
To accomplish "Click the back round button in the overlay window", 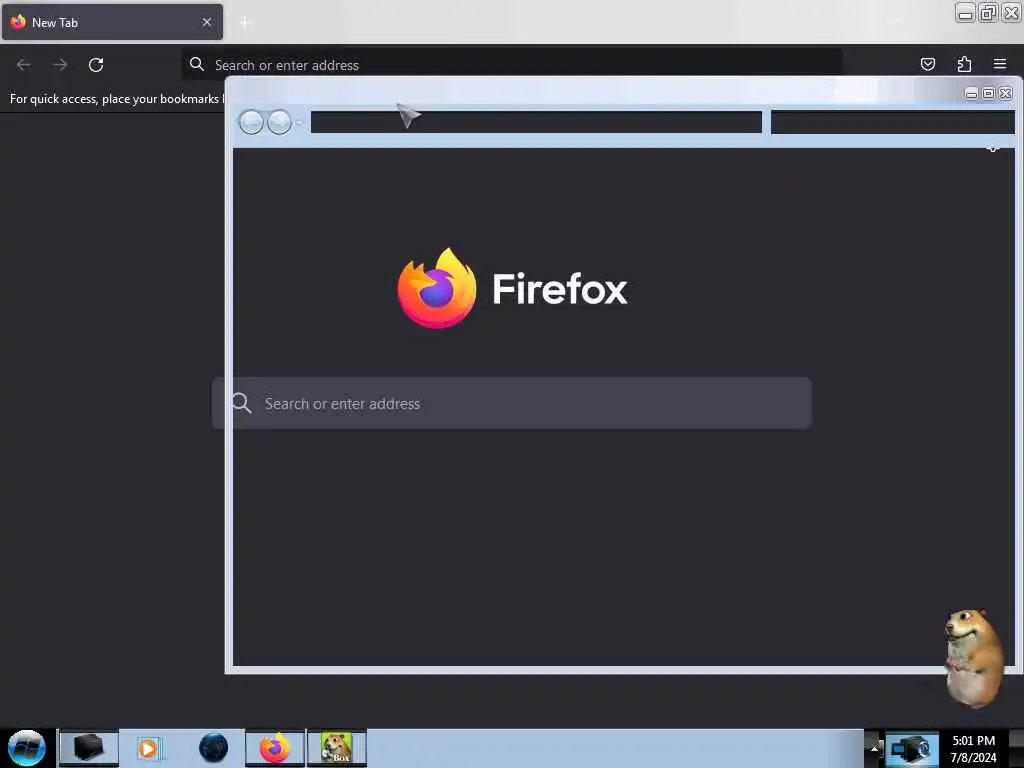I will (251, 122).
